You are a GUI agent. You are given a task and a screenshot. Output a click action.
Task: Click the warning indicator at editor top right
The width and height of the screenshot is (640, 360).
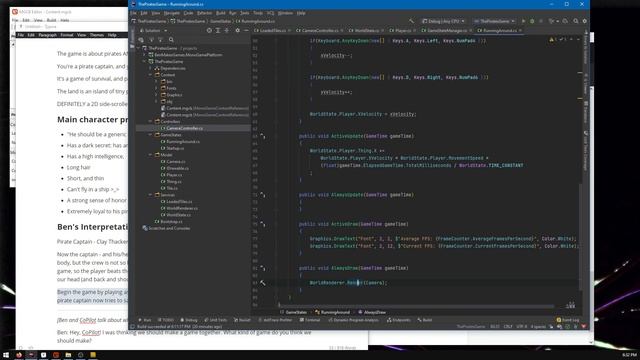point(553,40)
